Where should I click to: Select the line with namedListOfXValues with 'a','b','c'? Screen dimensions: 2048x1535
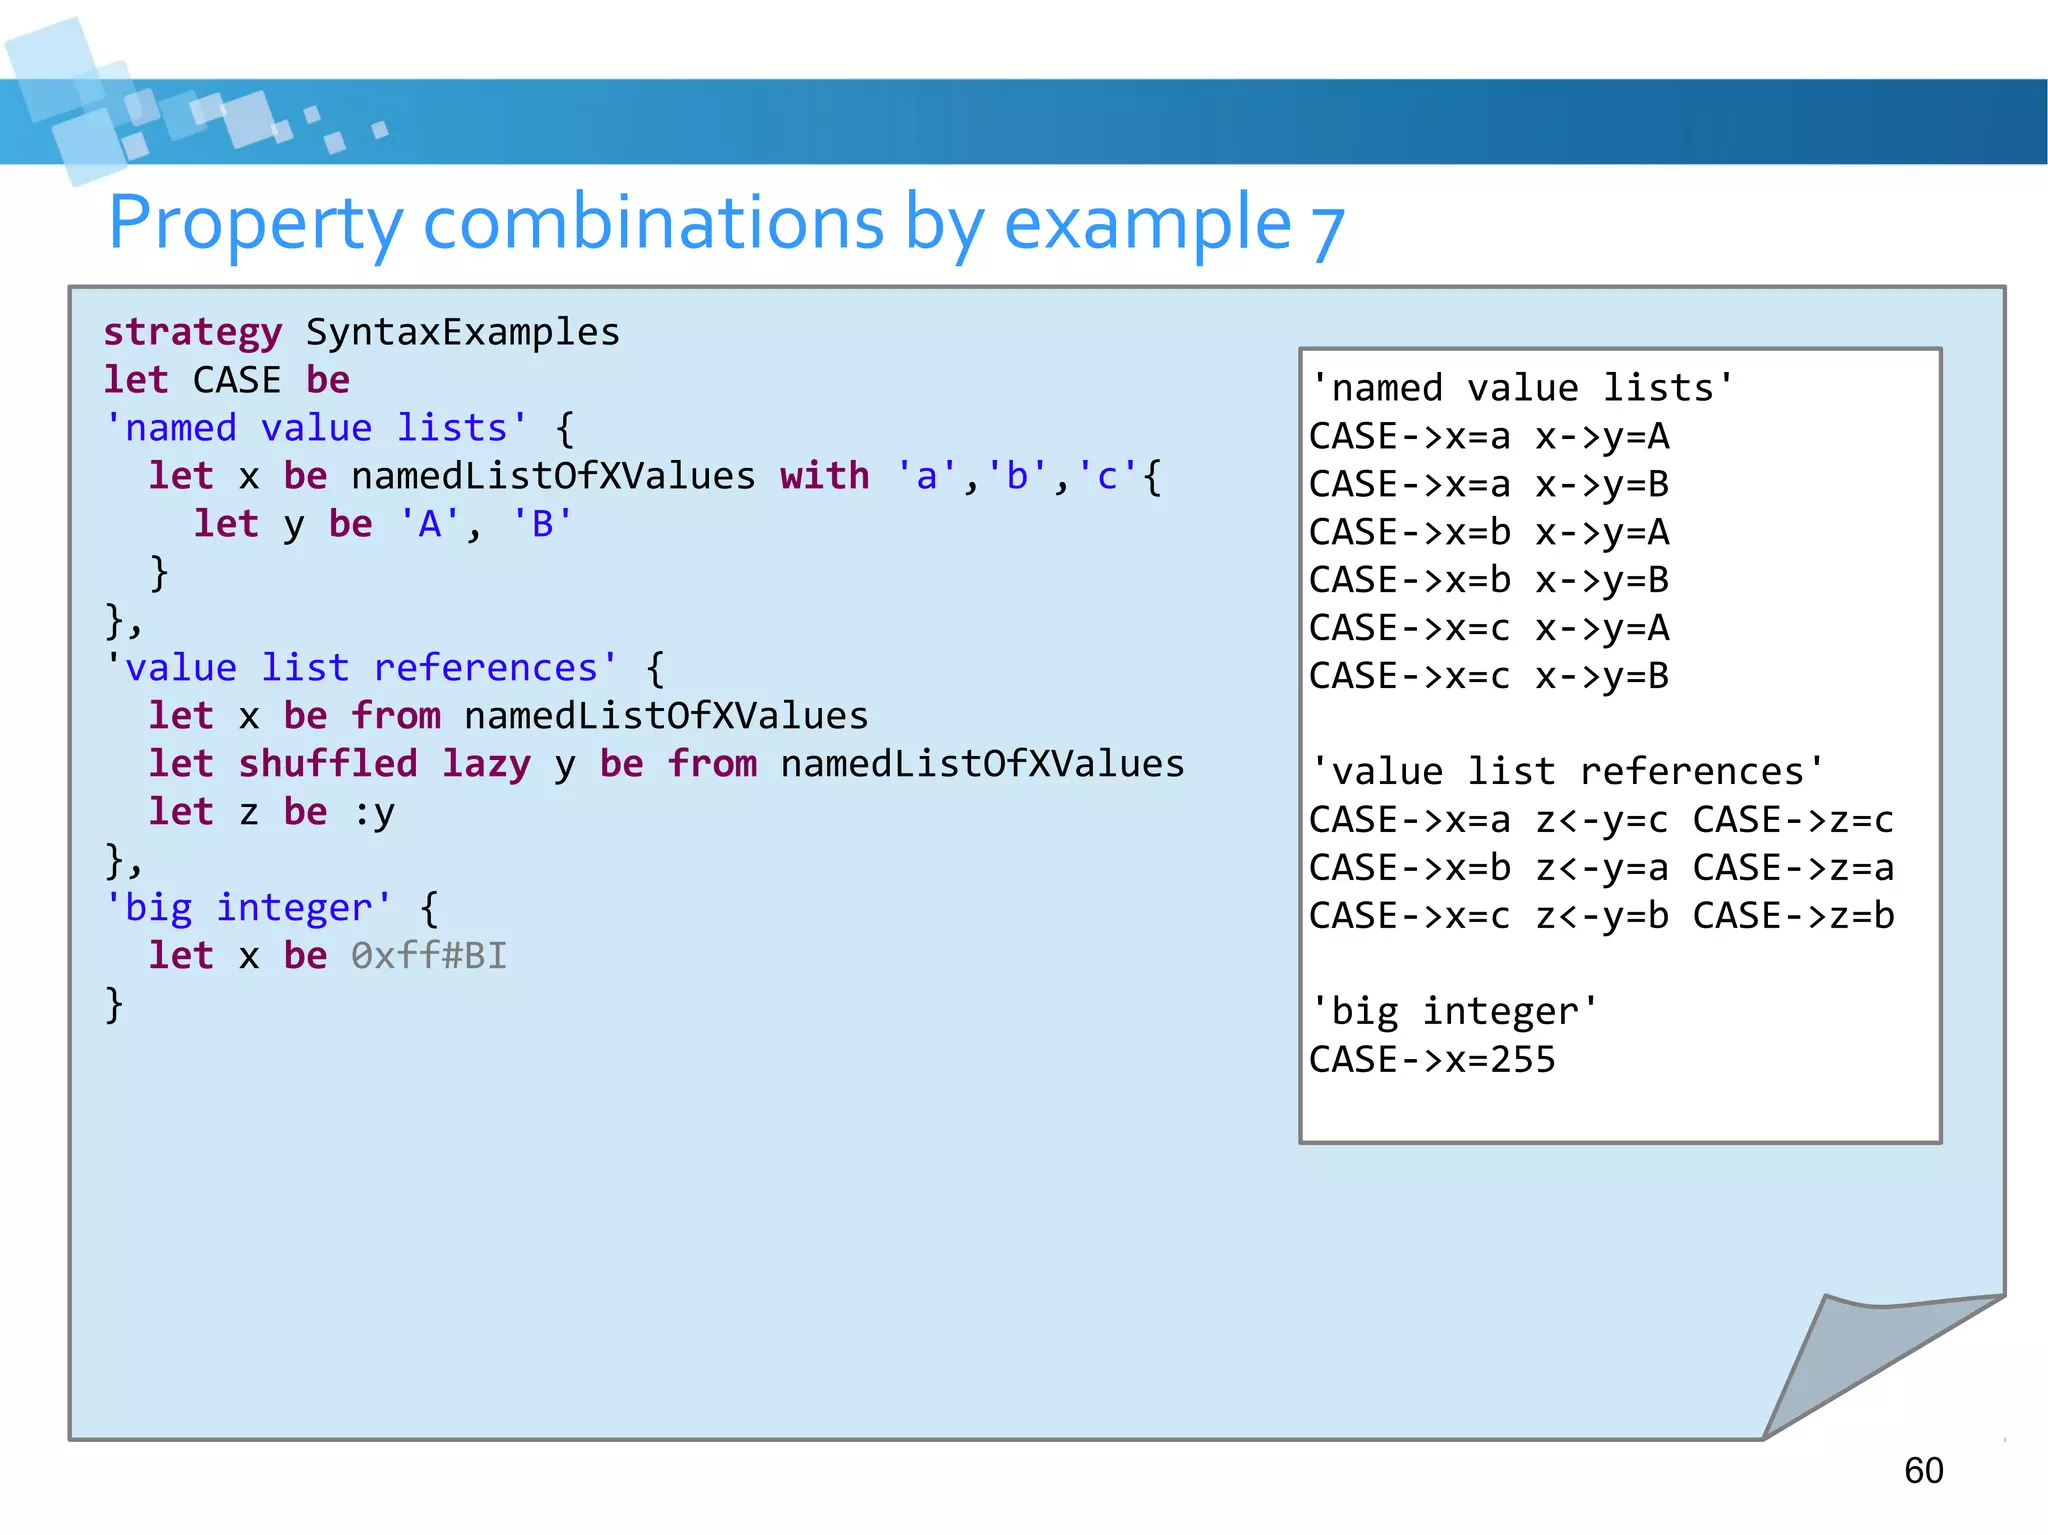[655, 476]
